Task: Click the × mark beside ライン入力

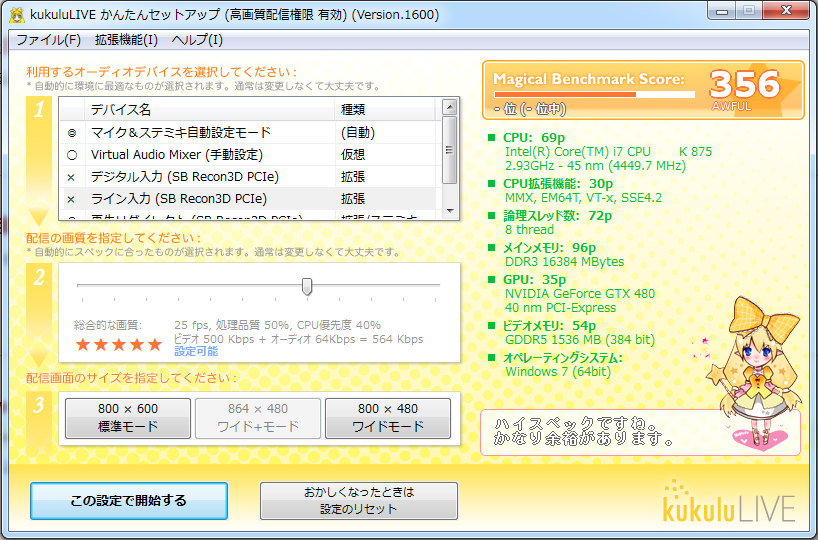Action: click(x=71, y=199)
